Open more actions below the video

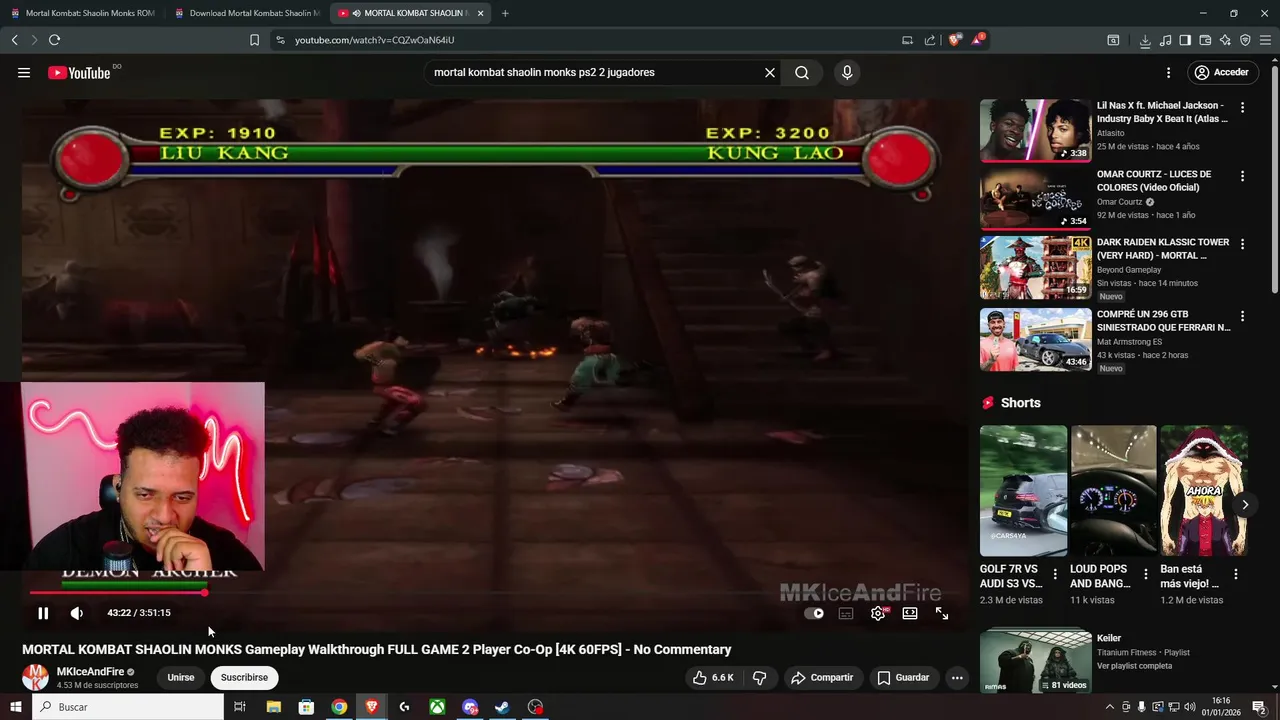point(957,677)
